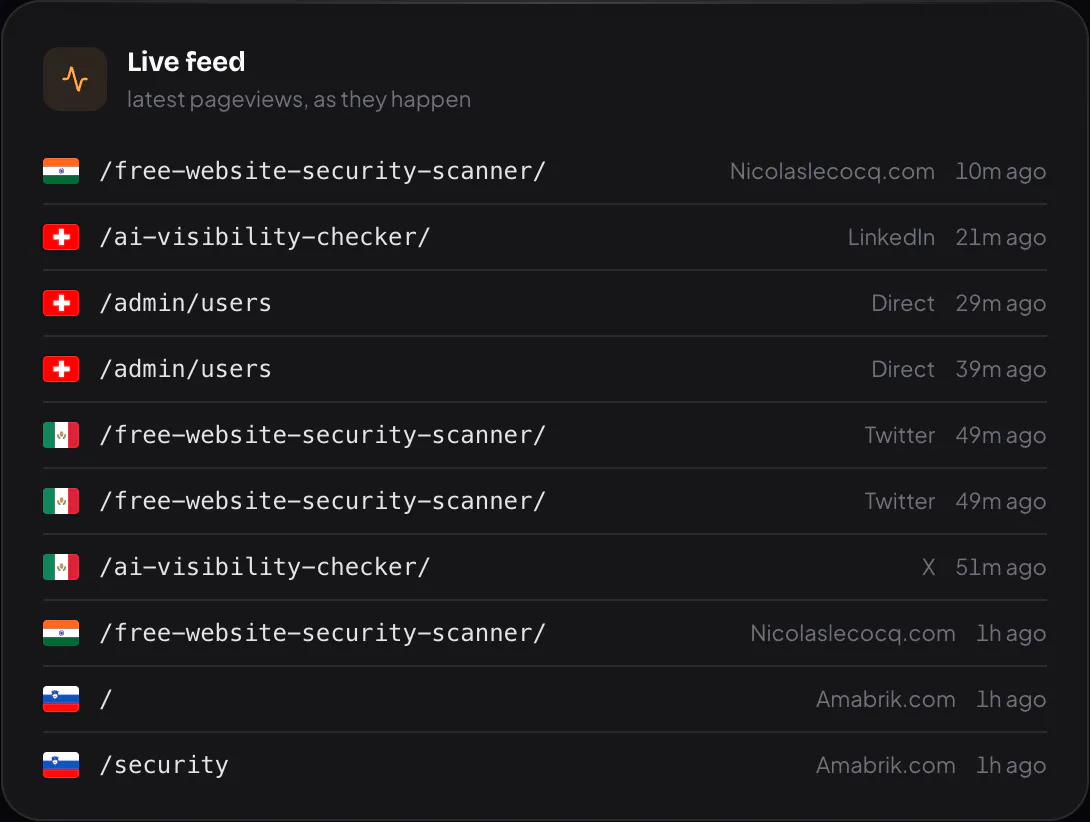Click the Slovenia flag beside the root / path
Screen dimensions: 1090x822
coord(61,699)
